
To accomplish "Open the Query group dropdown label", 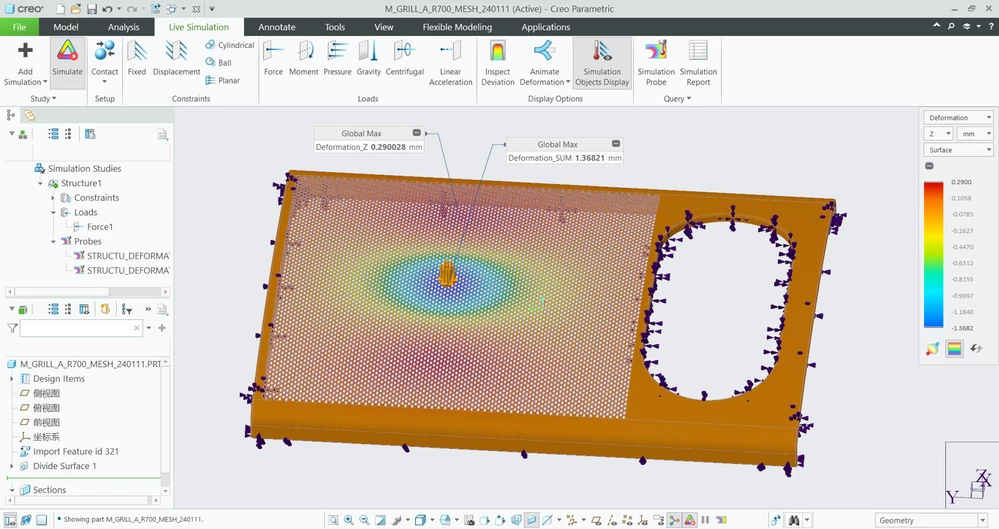I will pyautogui.click(x=677, y=99).
